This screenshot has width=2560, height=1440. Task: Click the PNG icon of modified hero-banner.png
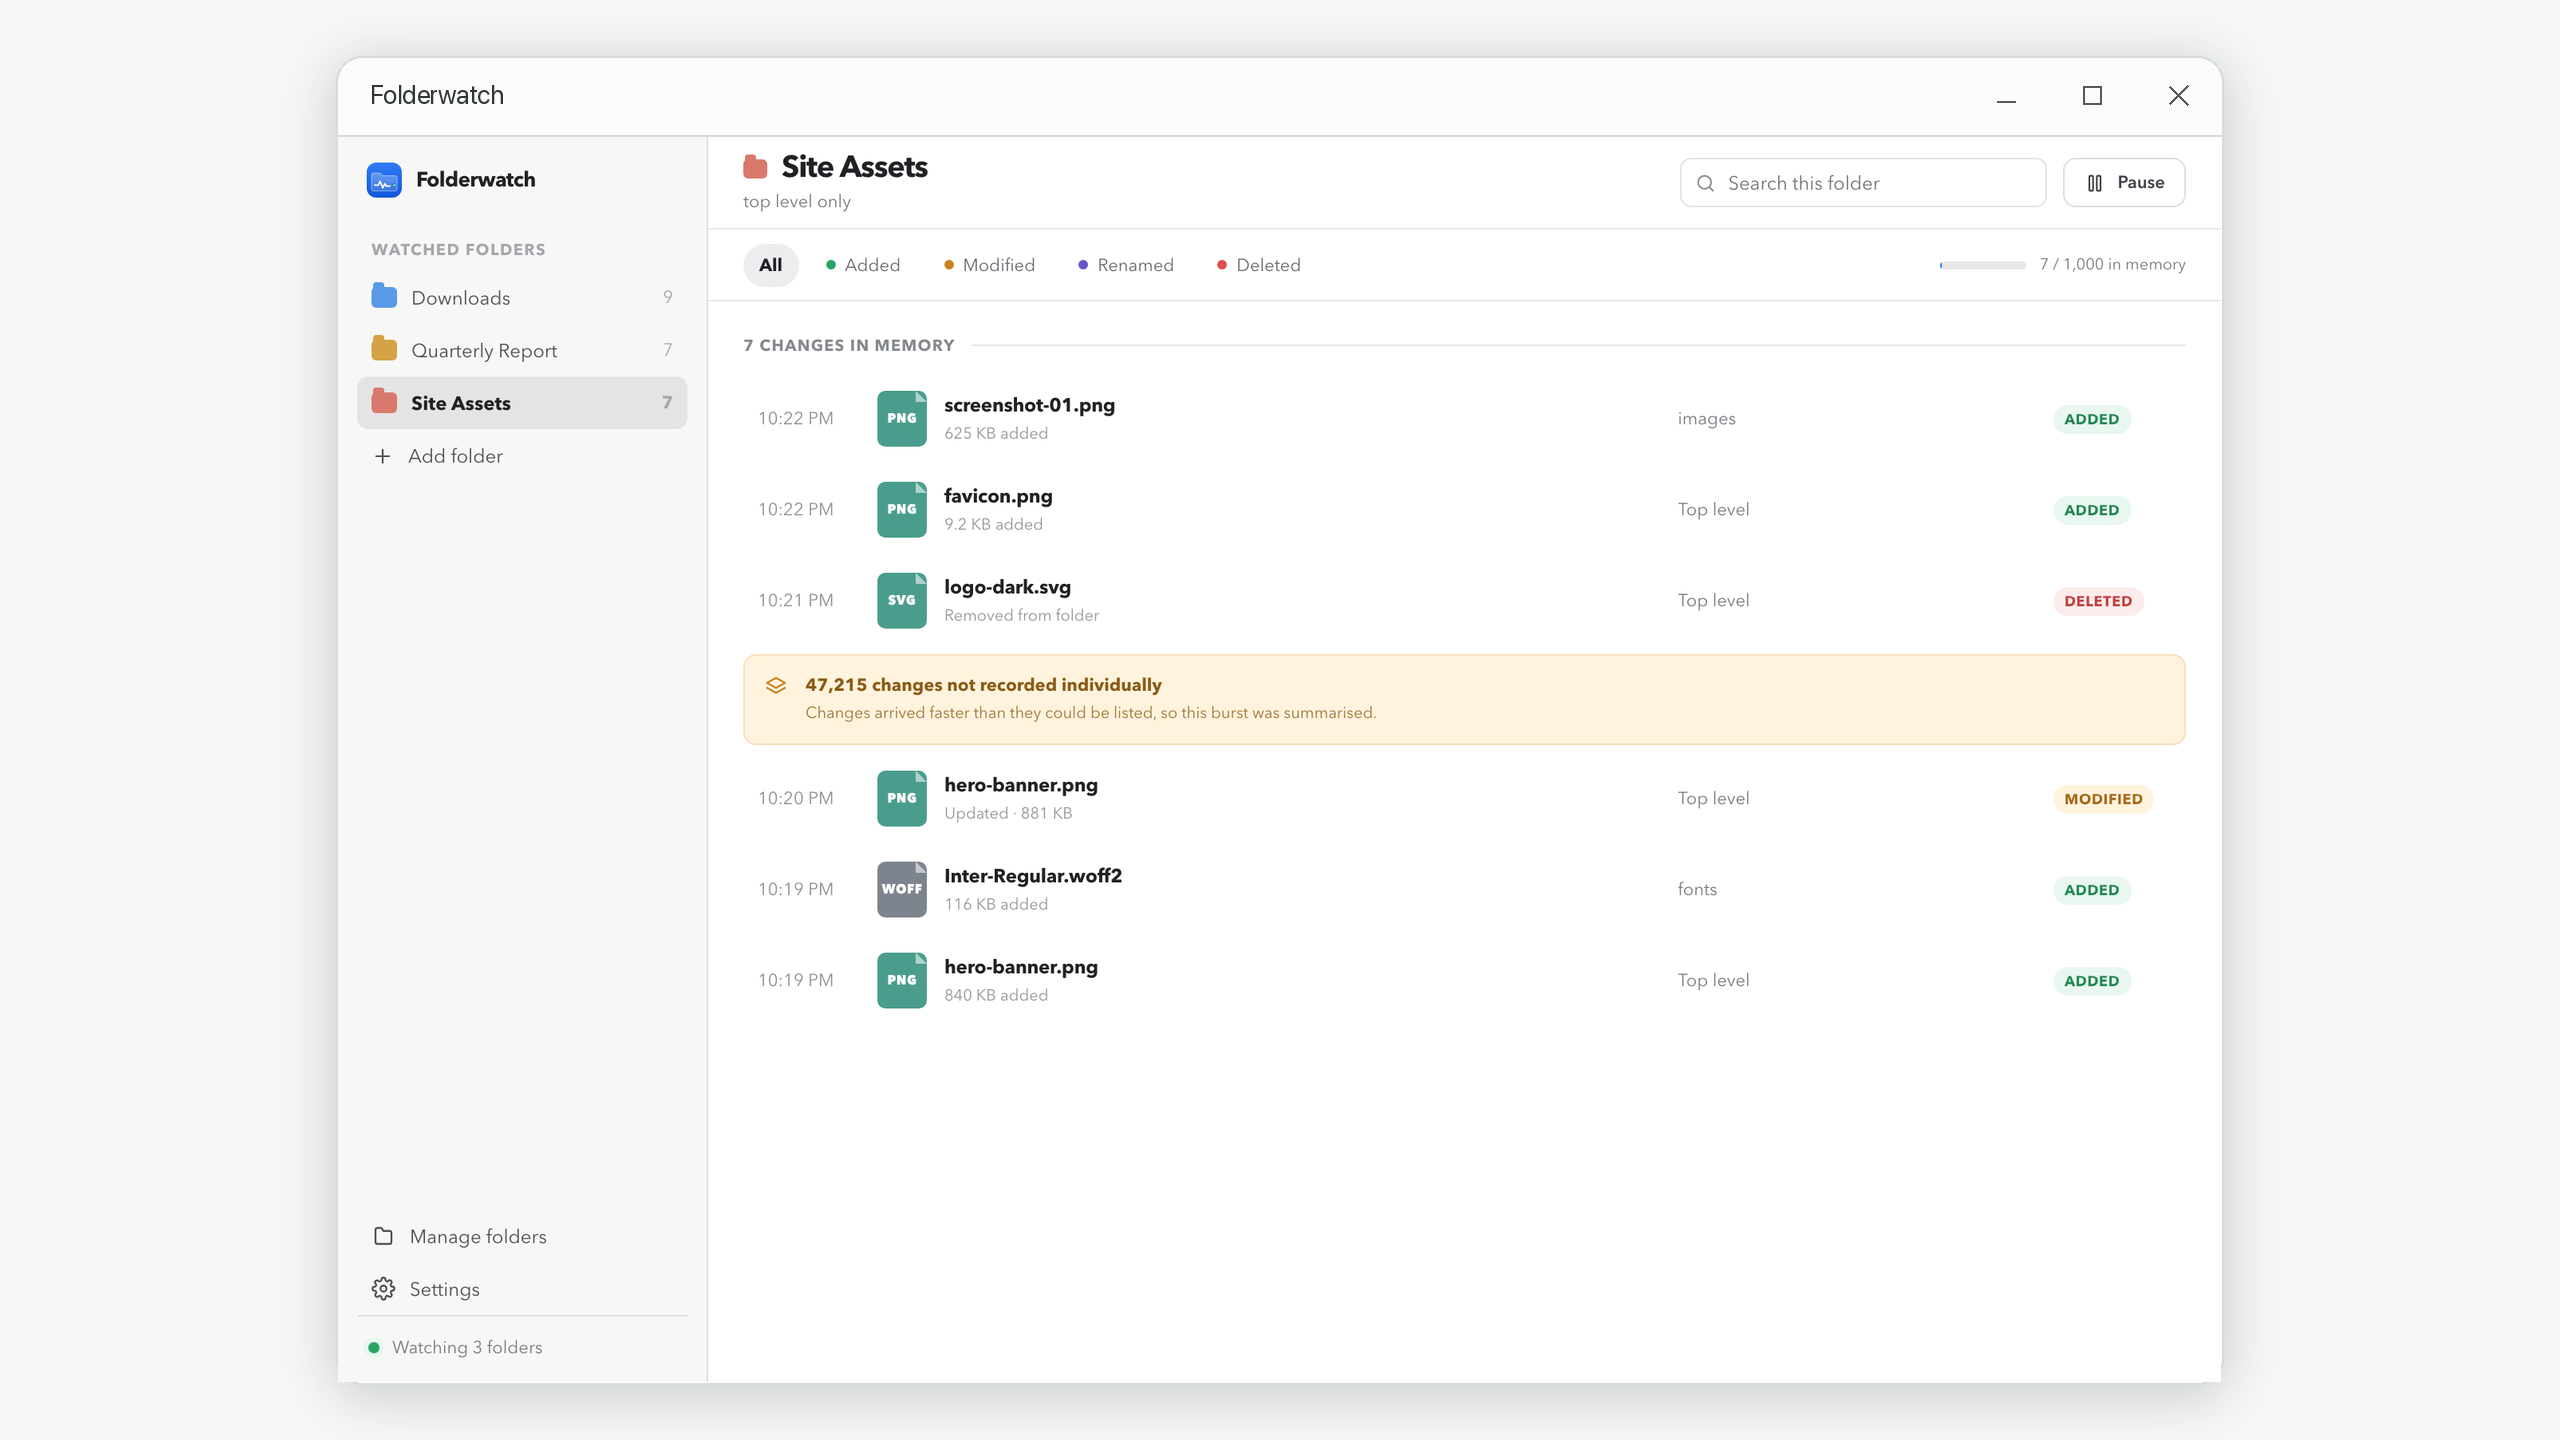click(902, 798)
